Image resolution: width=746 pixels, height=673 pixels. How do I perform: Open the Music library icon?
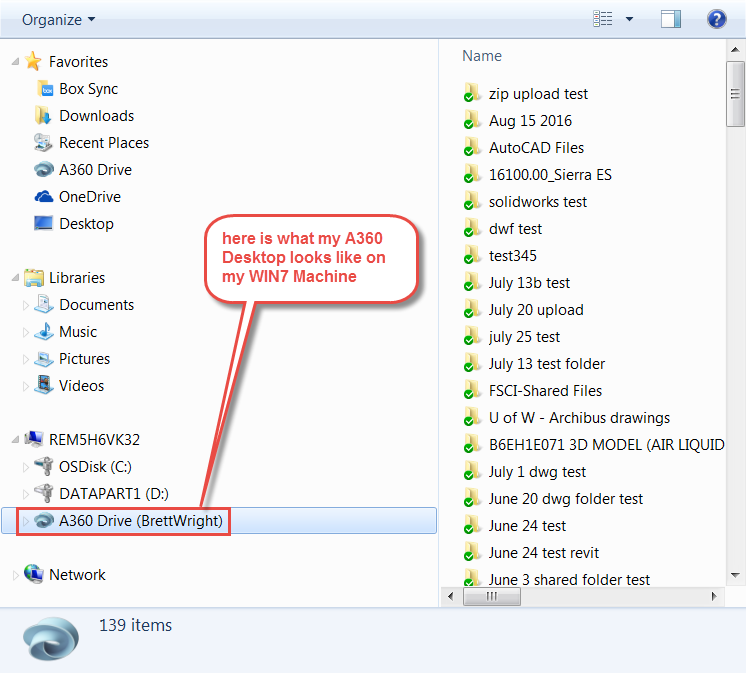click(44, 332)
